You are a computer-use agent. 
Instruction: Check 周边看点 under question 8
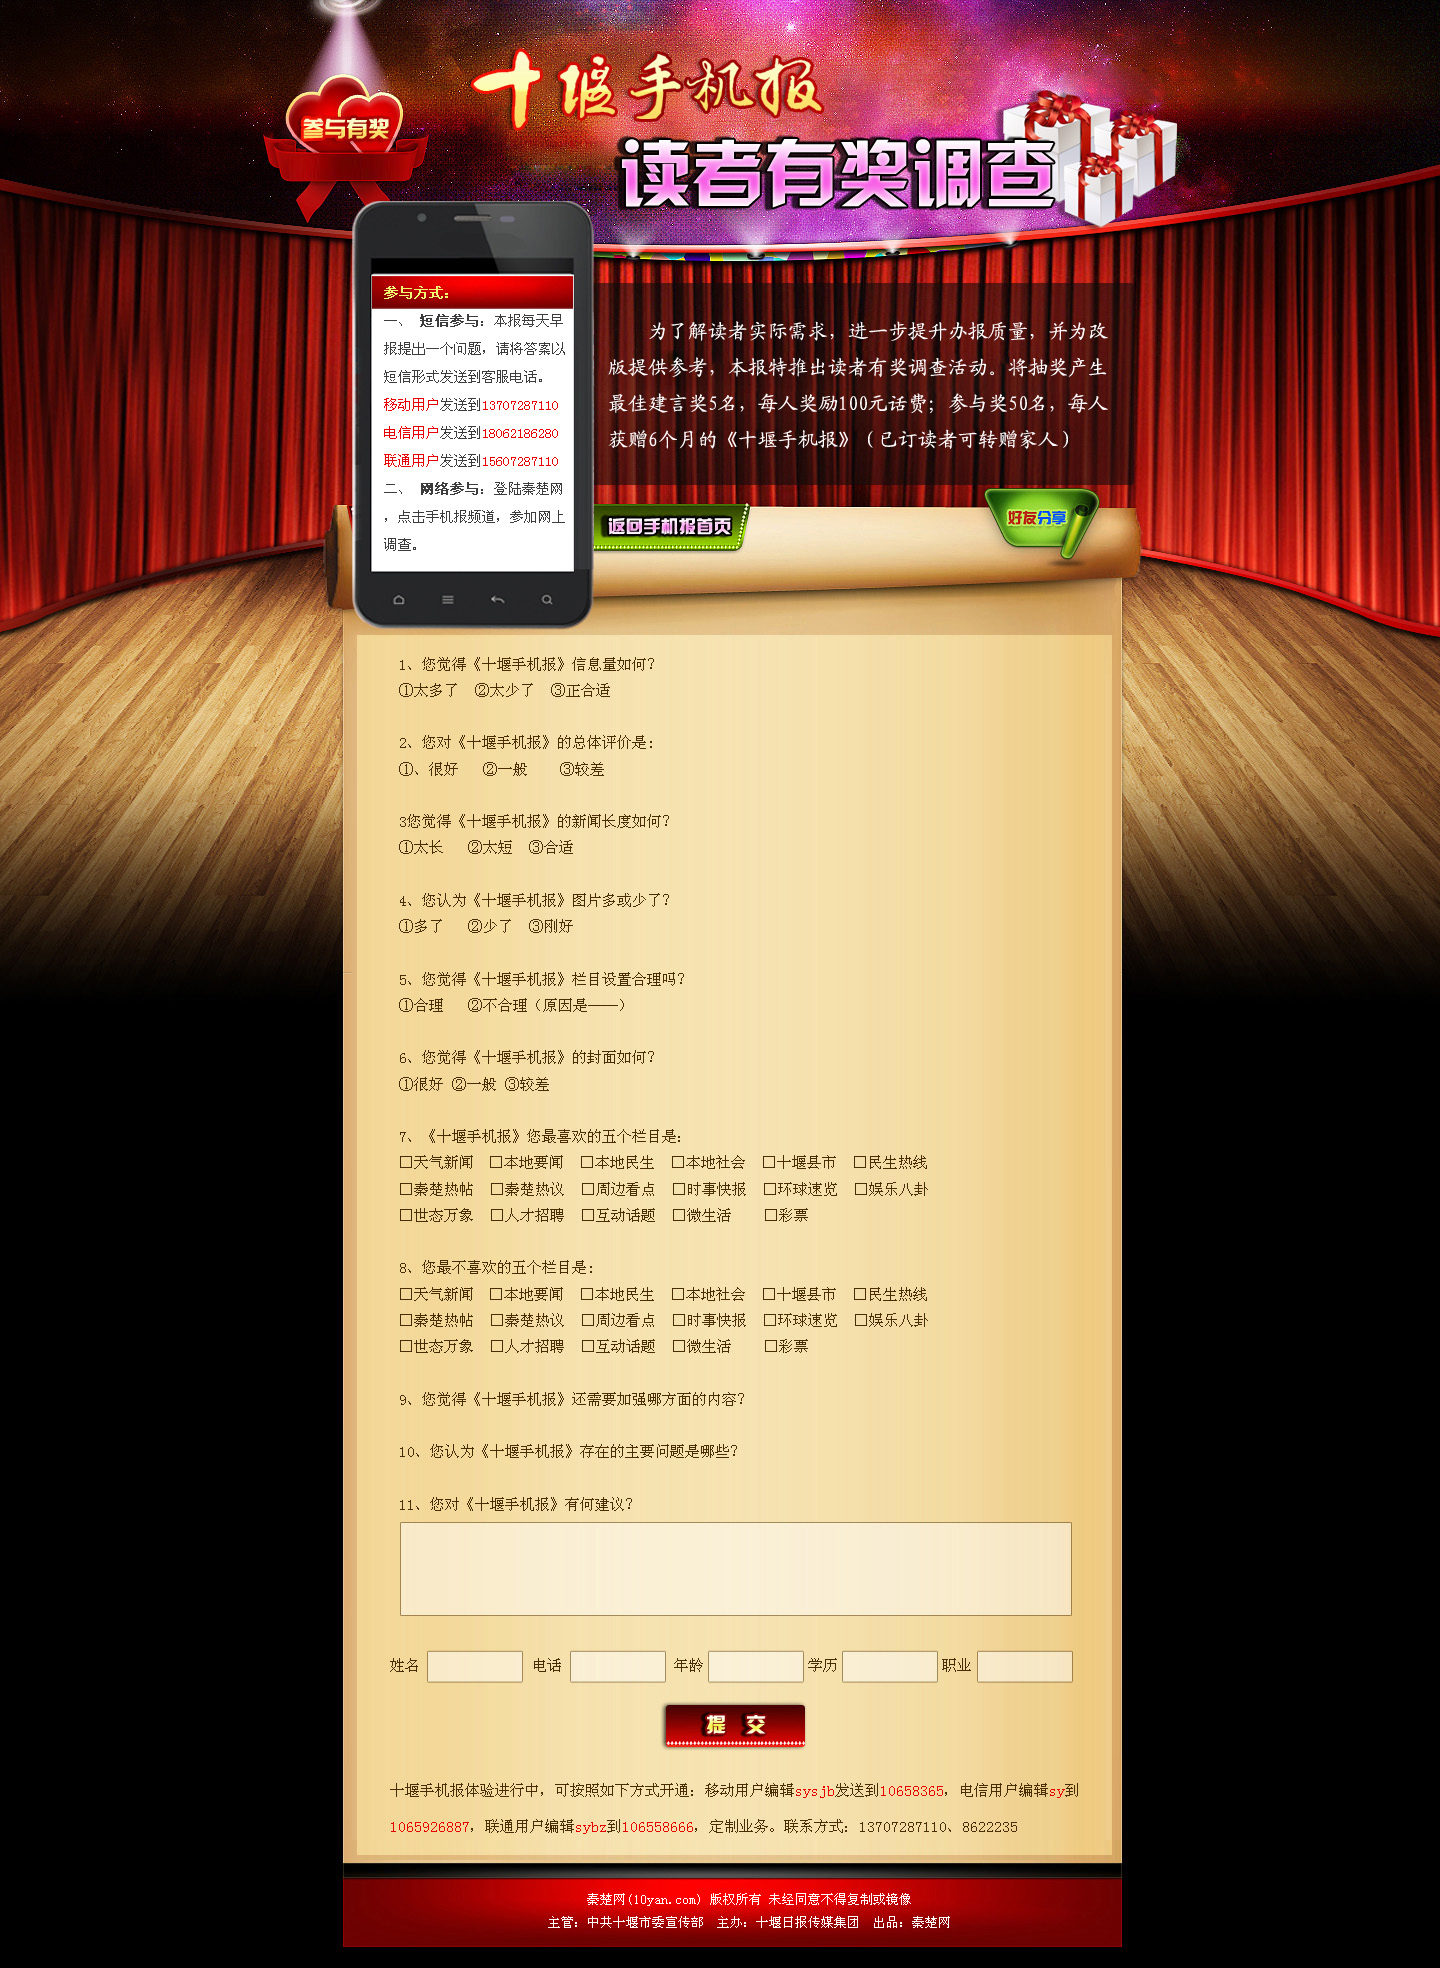(x=588, y=1320)
